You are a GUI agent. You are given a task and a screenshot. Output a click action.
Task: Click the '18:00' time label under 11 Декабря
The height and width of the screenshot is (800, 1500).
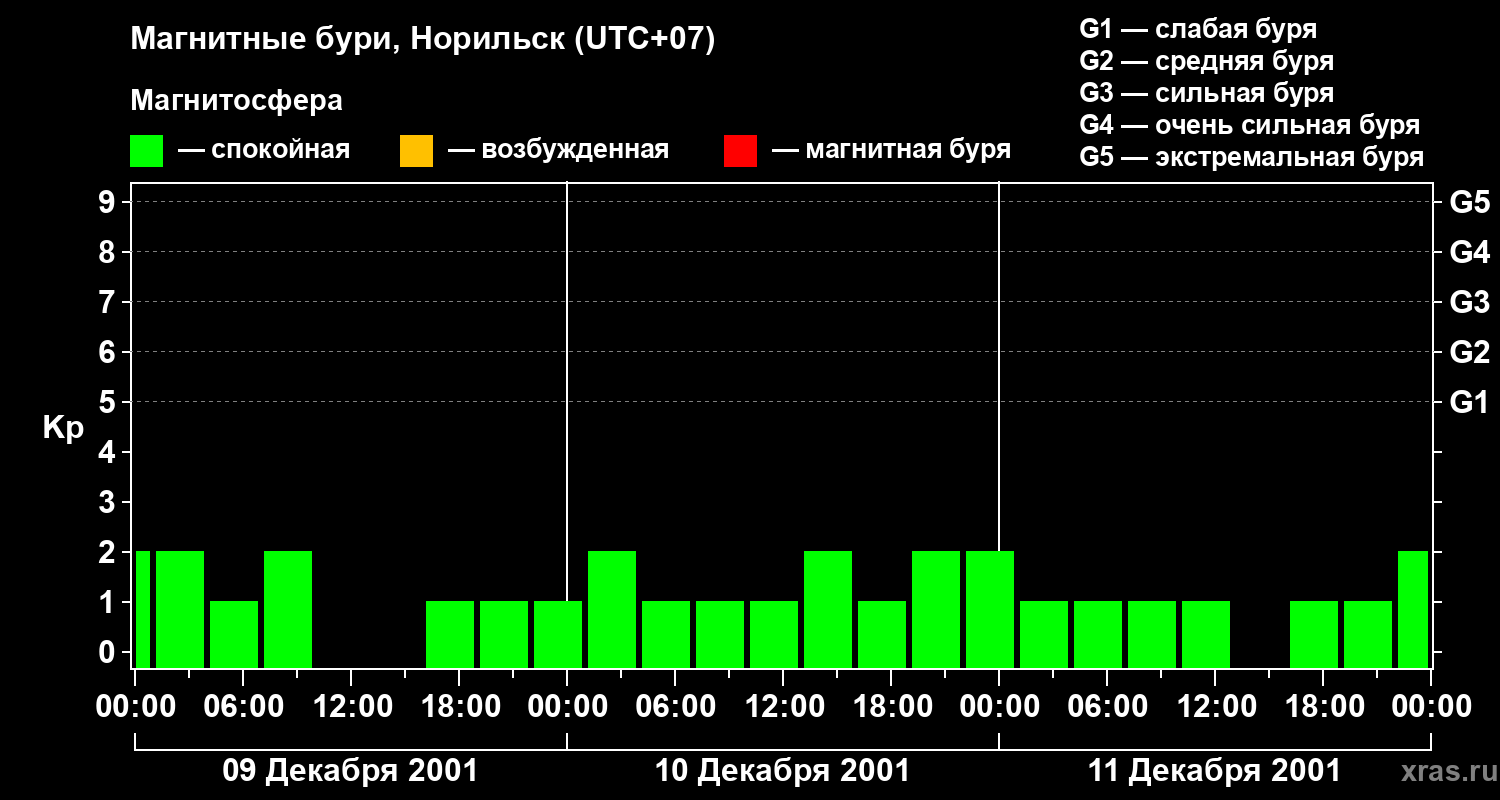[1323, 707]
